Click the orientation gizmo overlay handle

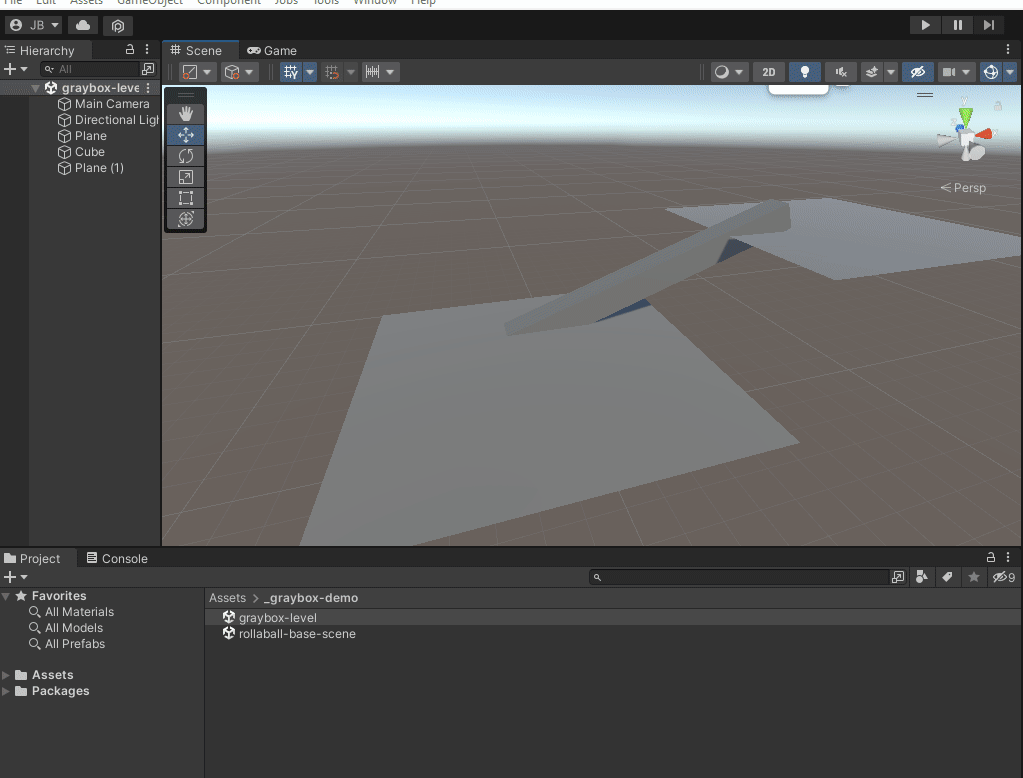924,95
